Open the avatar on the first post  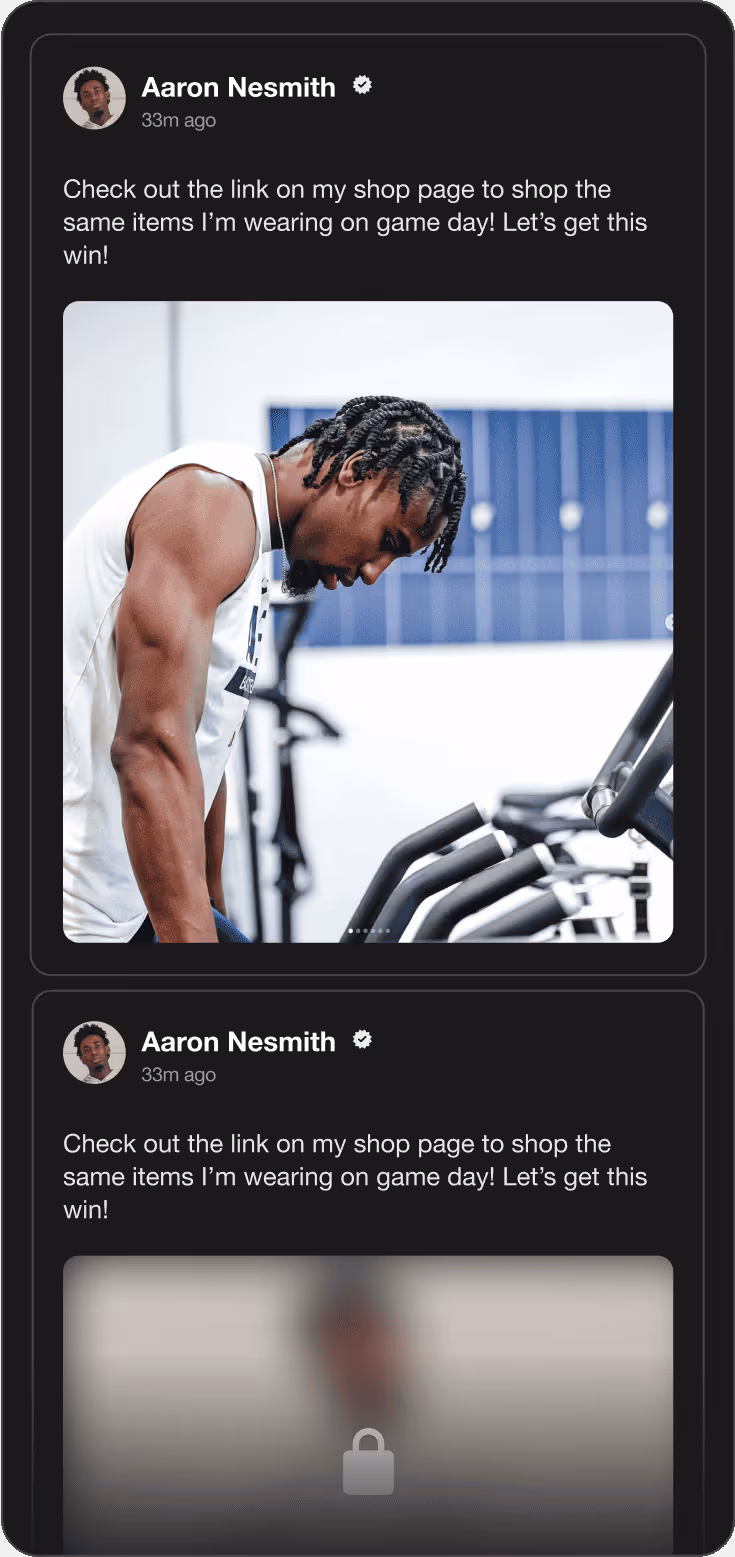[94, 98]
